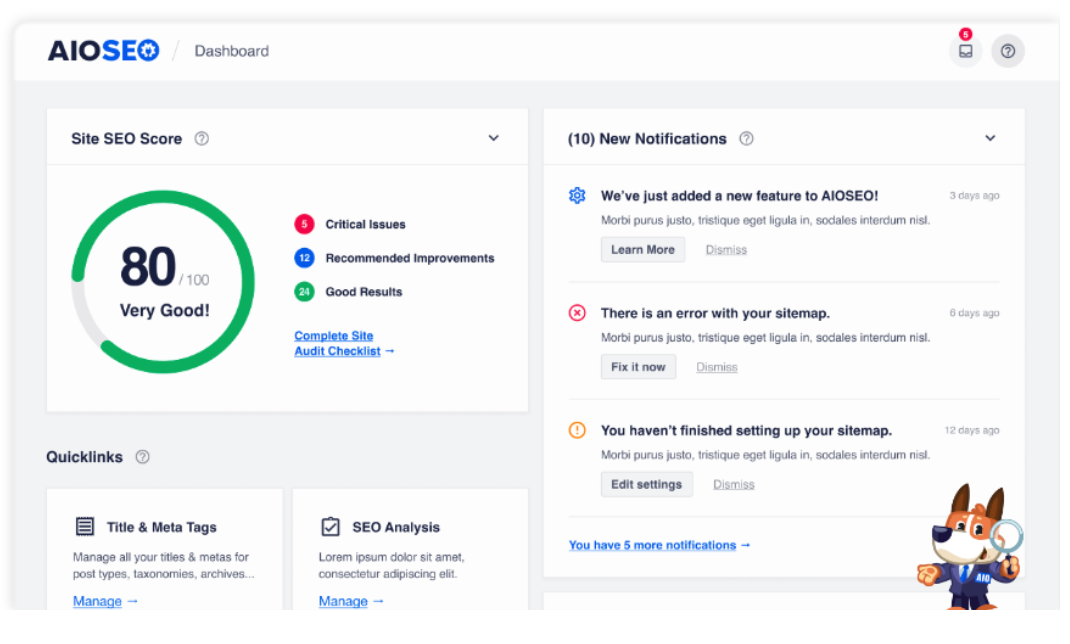1070x644 pixels.
Task: Click the Quicklinks heading
Action: click(x=85, y=457)
